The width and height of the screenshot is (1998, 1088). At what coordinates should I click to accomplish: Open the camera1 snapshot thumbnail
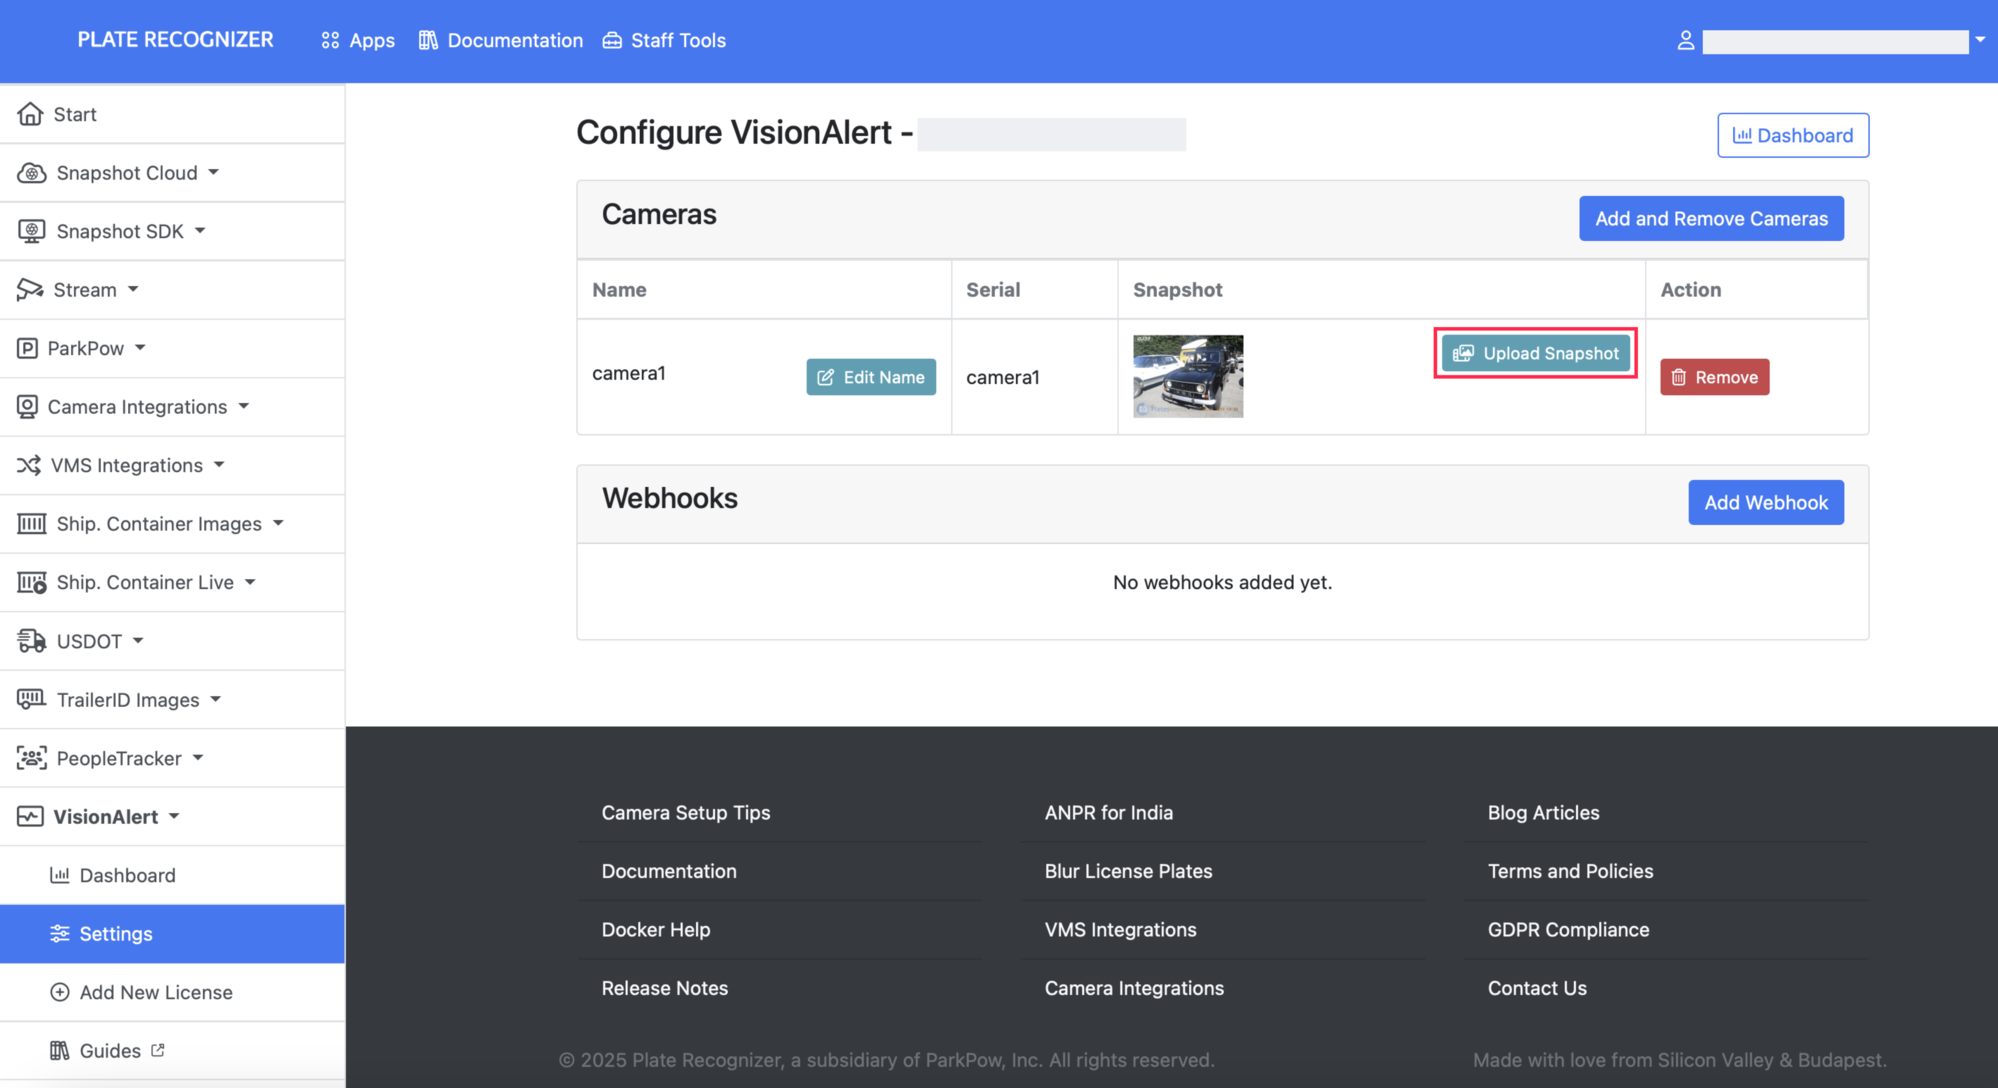tap(1188, 376)
